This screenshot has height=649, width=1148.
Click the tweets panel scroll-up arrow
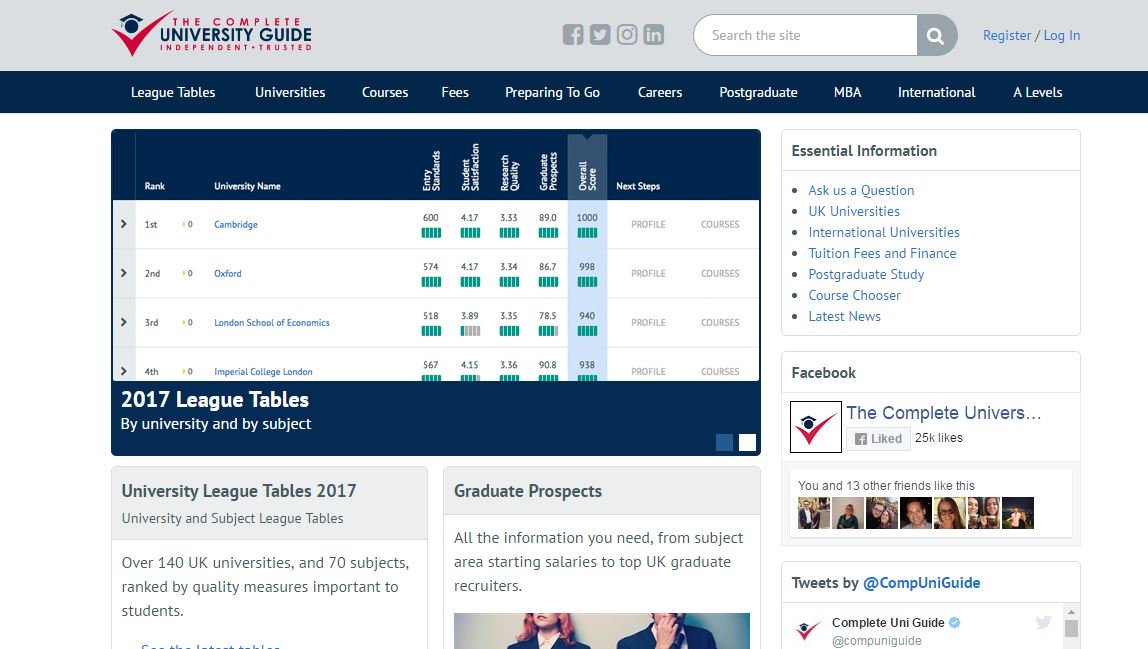click(x=1071, y=612)
